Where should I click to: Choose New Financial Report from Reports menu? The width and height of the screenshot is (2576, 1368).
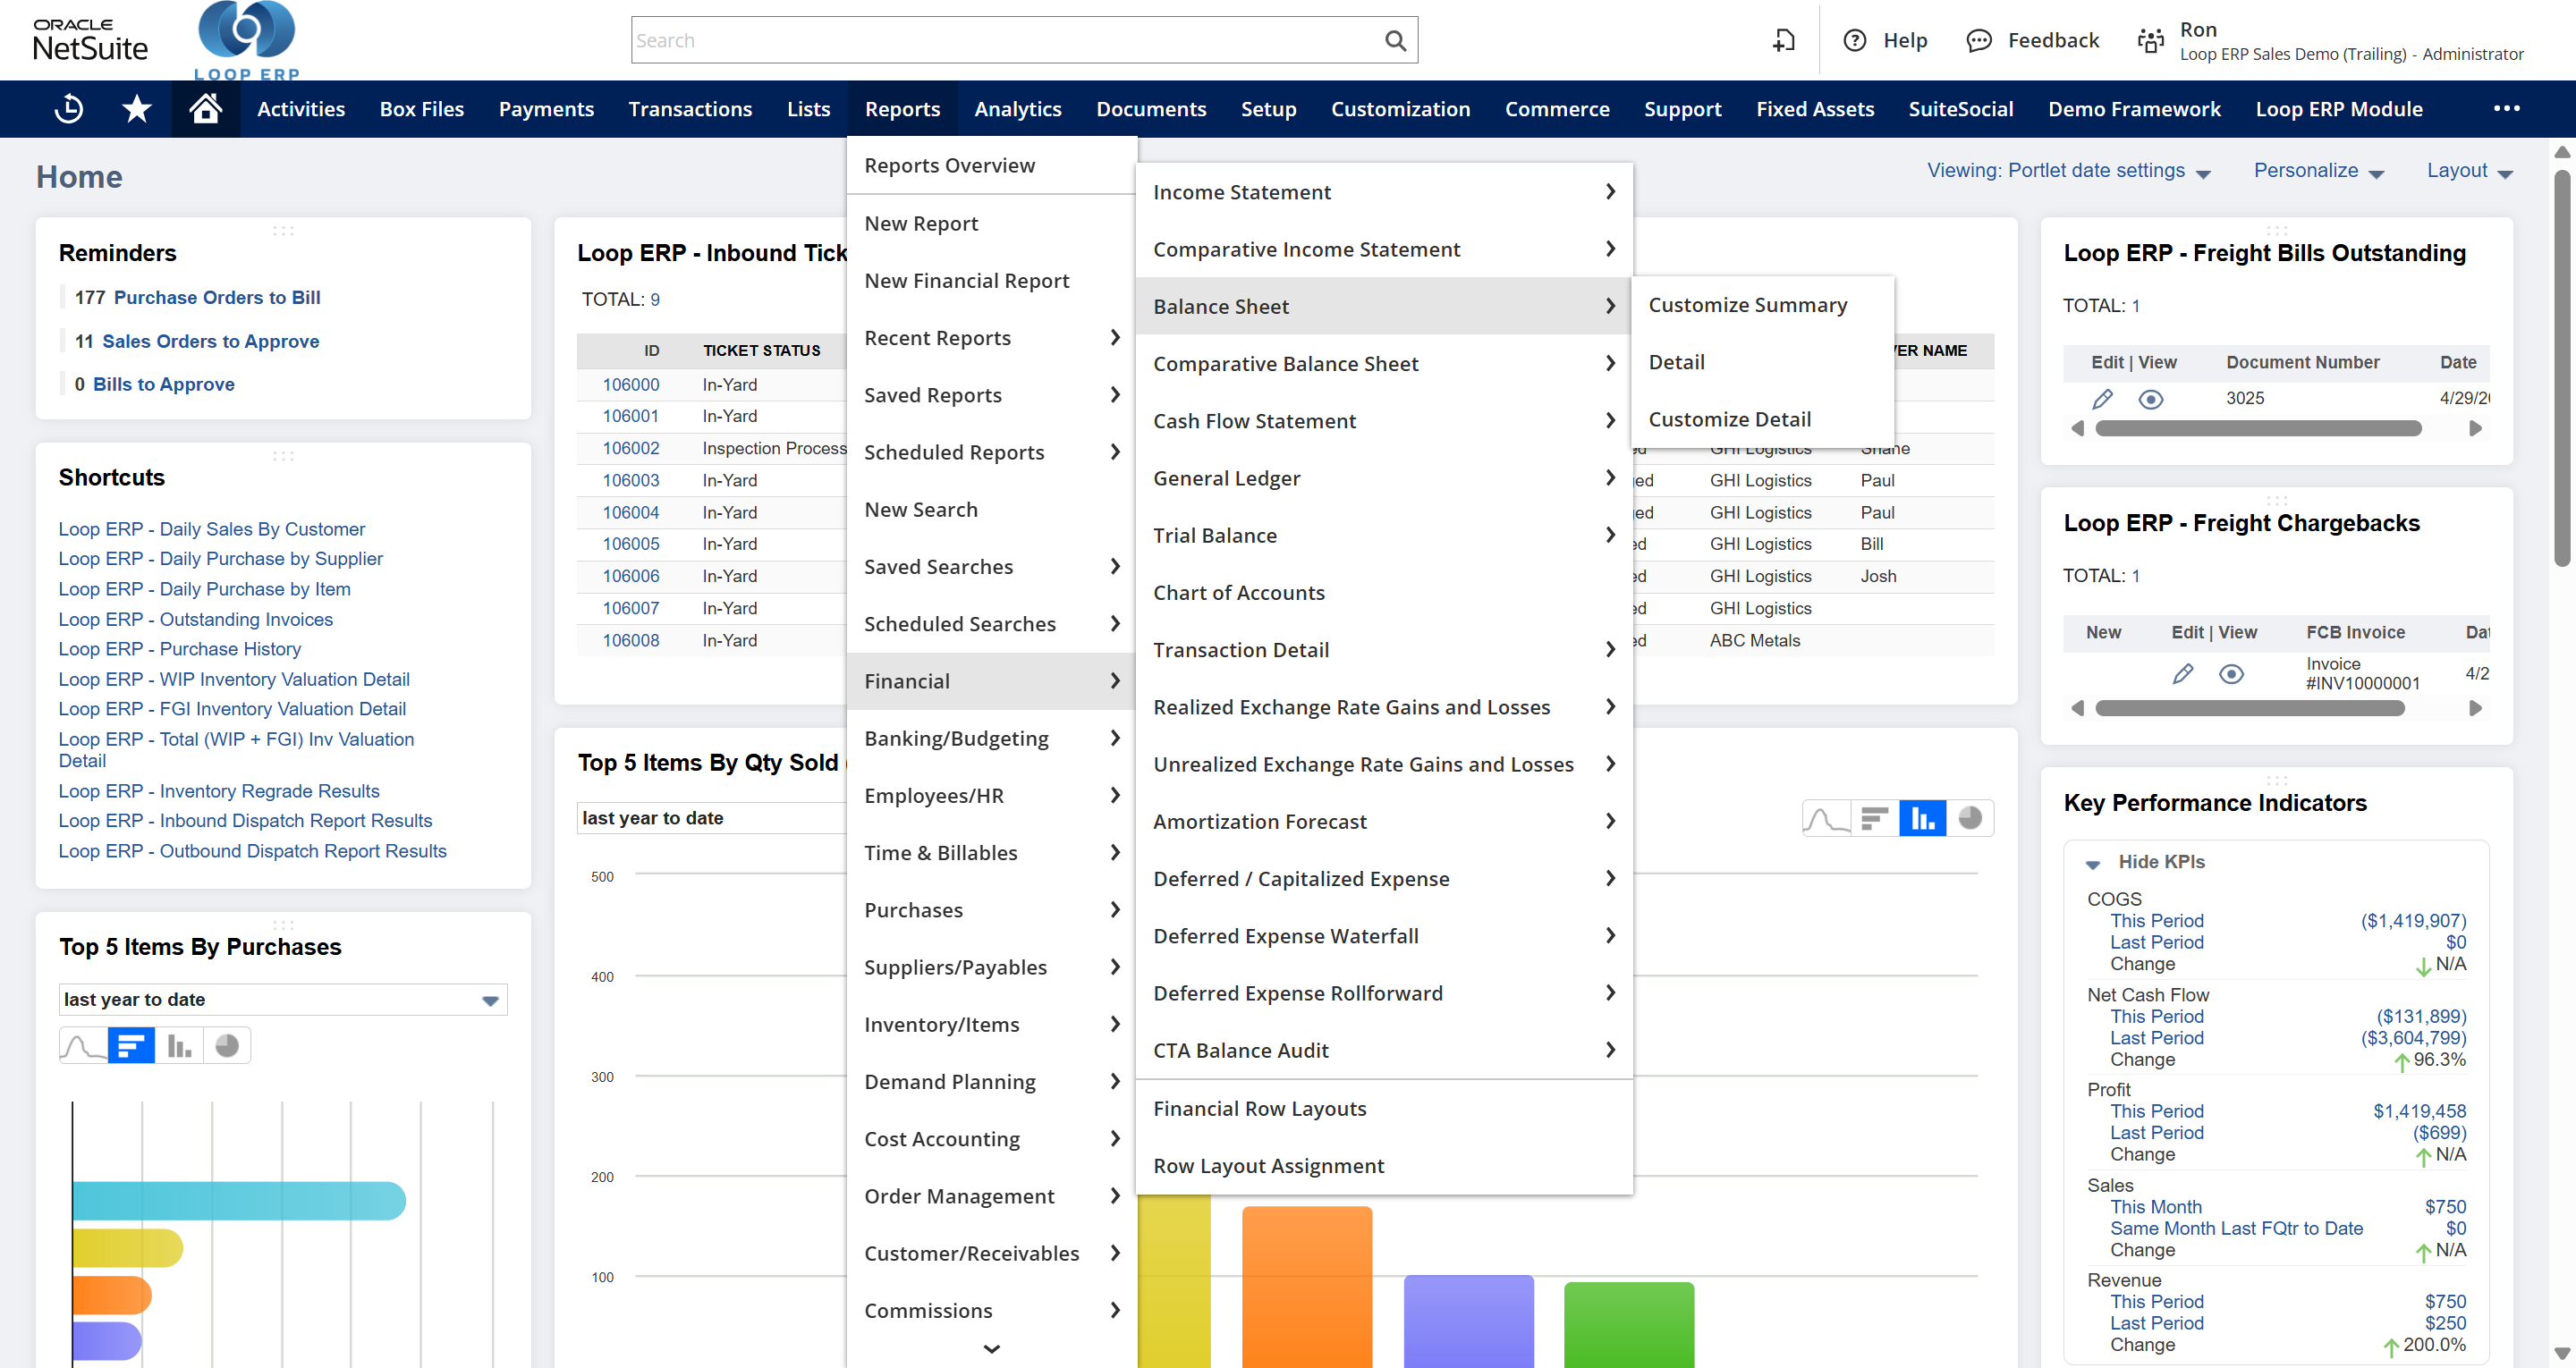966,281
